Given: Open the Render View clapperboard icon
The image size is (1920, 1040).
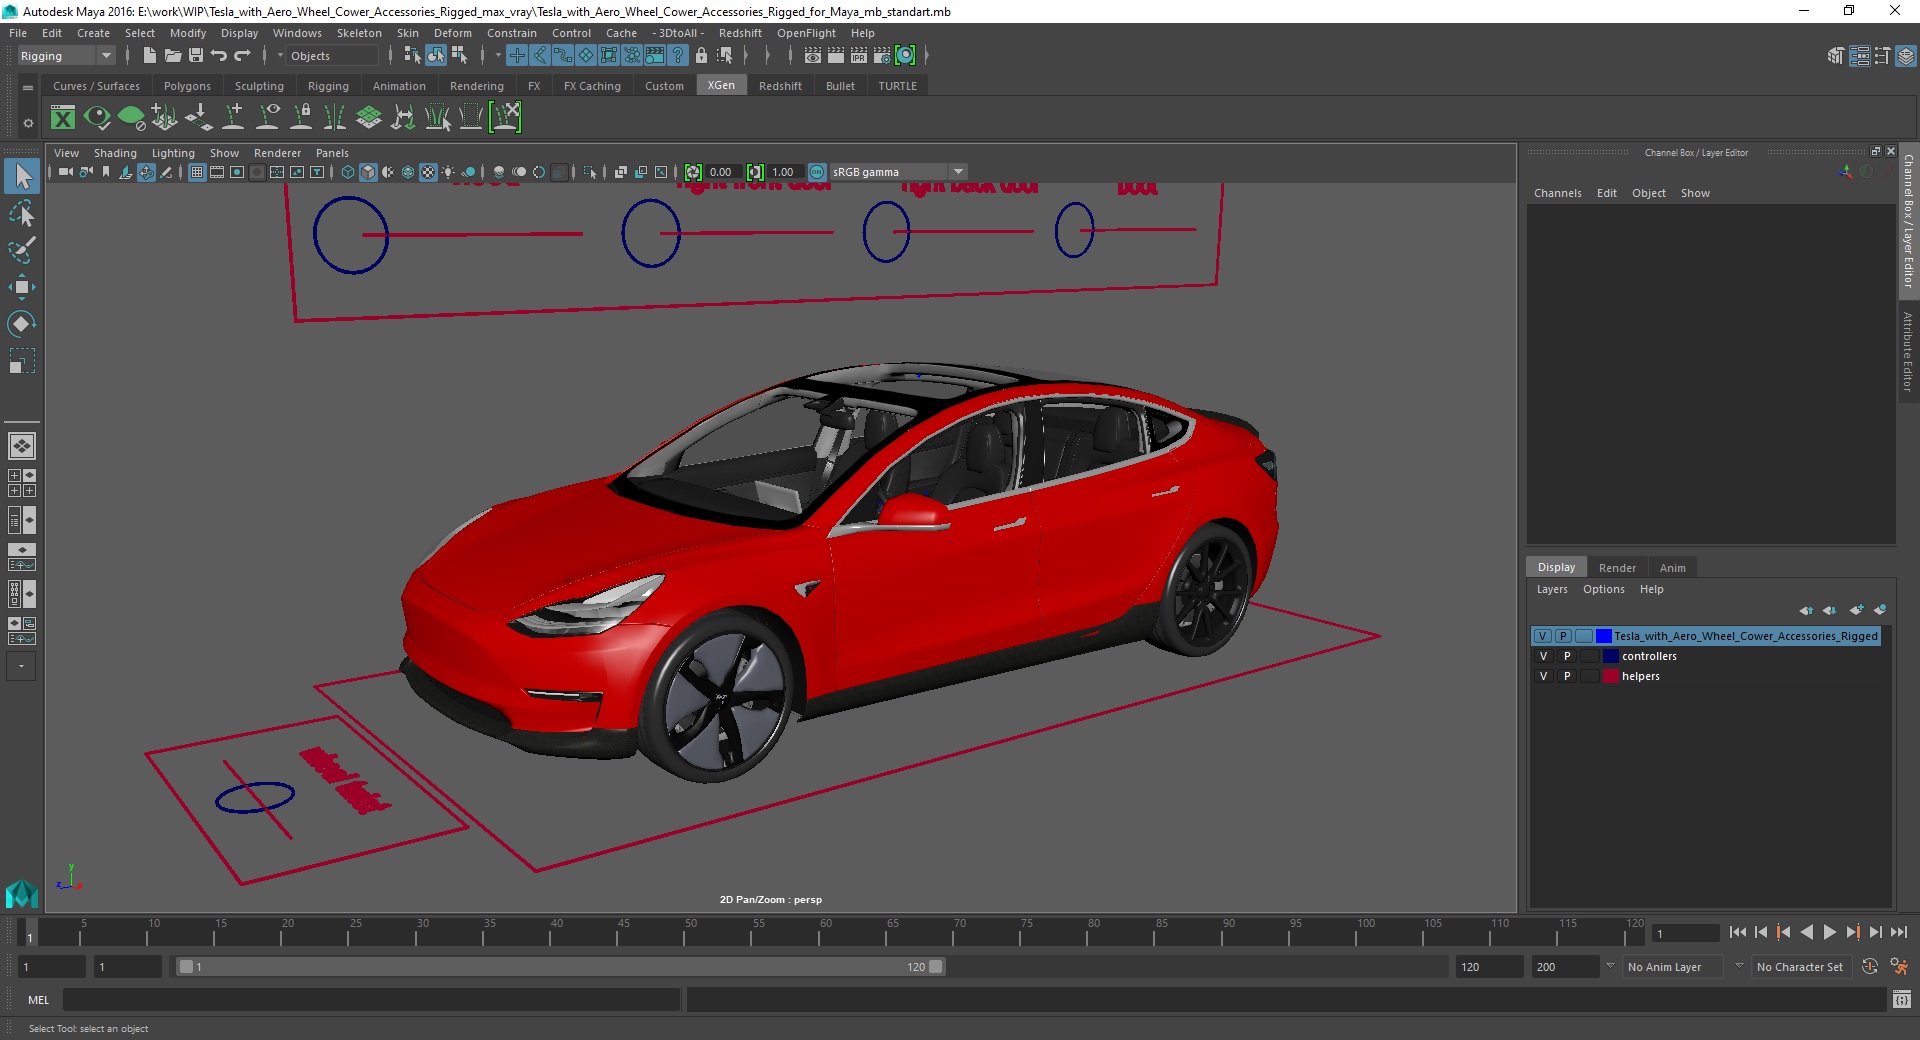Looking at the screenshot, I should click(813, 56).
